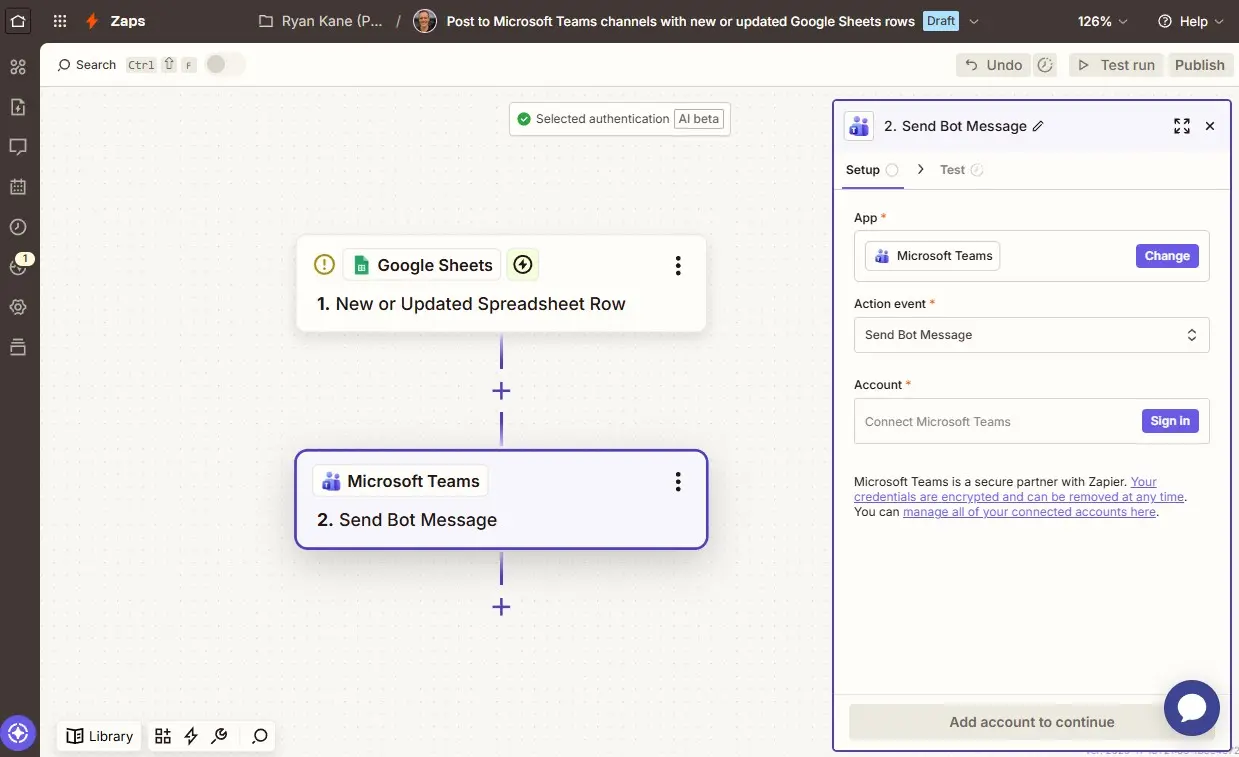Click the warning icon on the Google Sheets step
Image resolution: width=1239 pixels, height=757 pixels.
click(324, 265)
